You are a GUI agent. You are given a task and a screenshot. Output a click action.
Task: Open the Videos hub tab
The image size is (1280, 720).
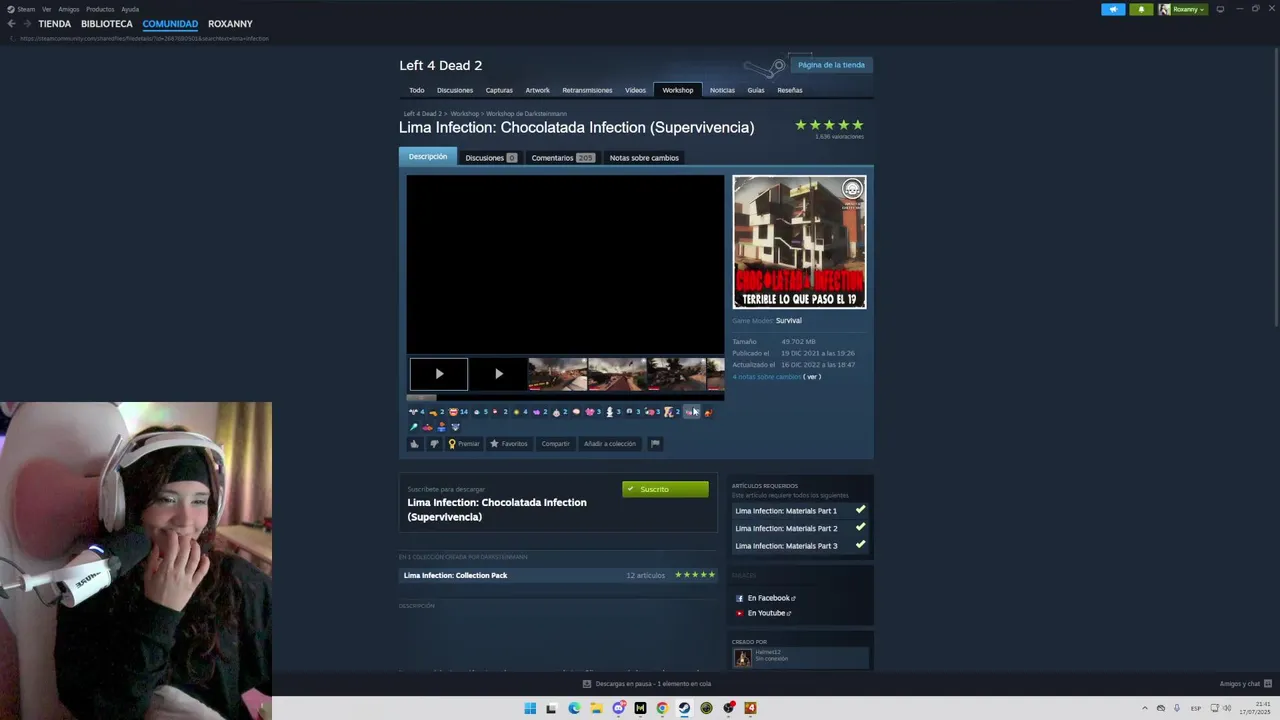point(635,90)
